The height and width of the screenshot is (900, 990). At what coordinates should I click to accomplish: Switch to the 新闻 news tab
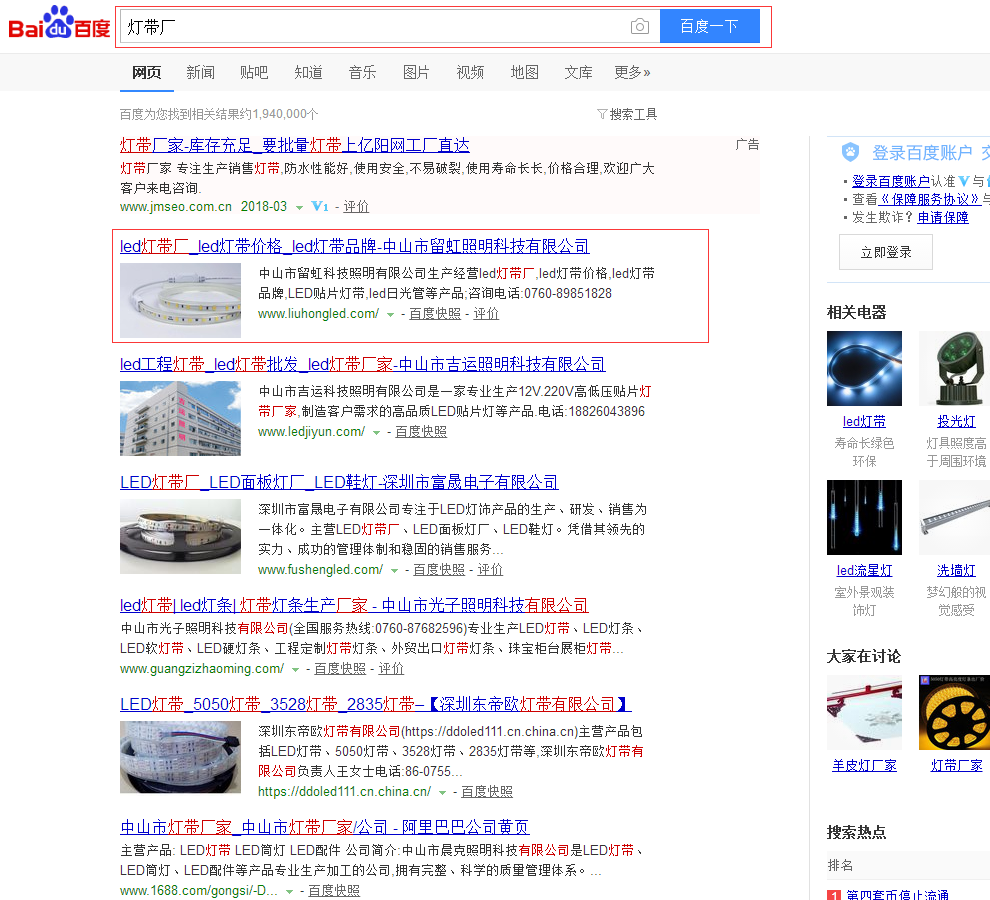[200, 72]
